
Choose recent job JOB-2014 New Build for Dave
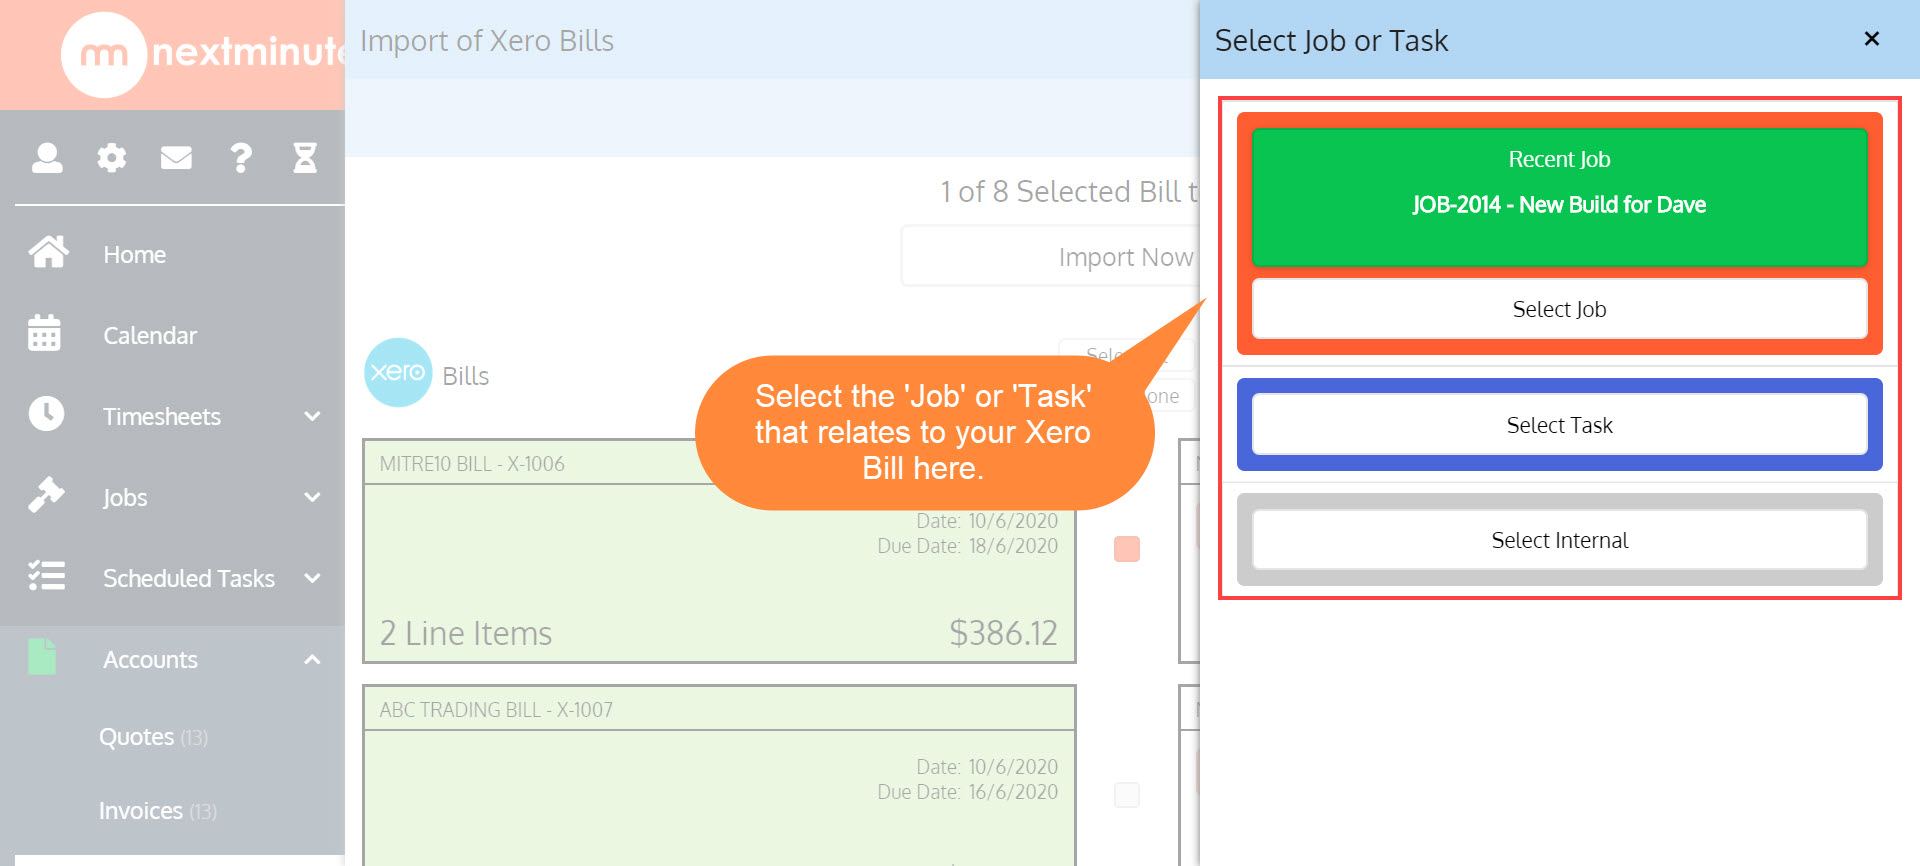click(x=1559, y=197)
